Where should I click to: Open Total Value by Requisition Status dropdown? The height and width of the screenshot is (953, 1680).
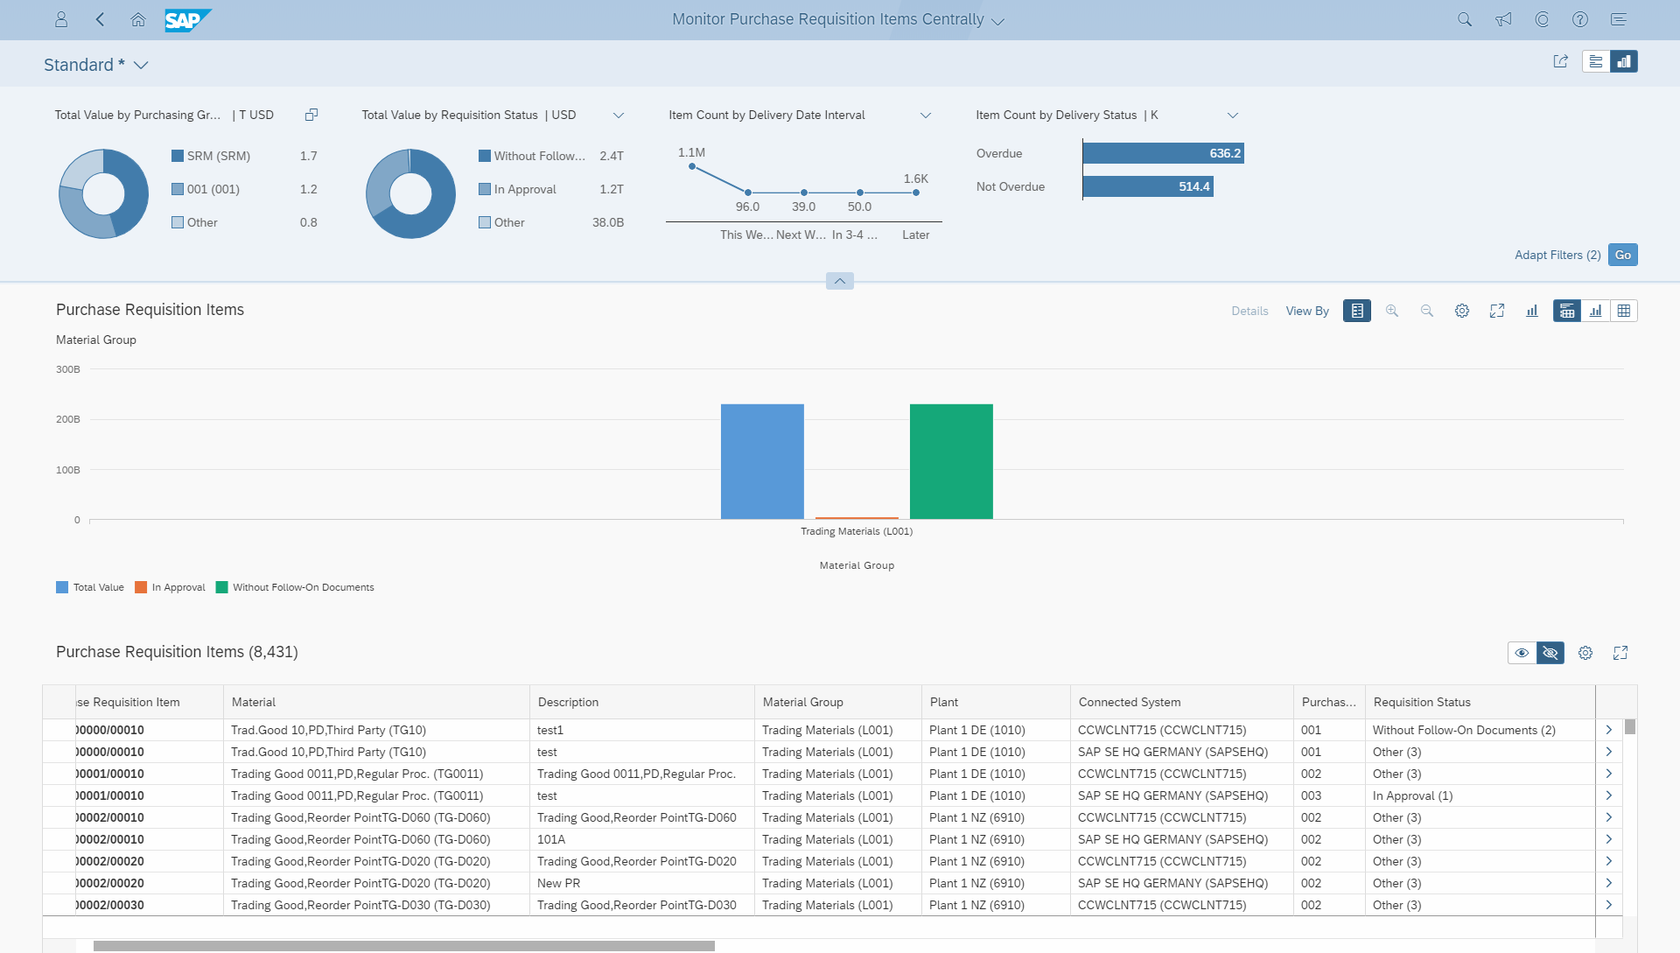coord(618,115)
